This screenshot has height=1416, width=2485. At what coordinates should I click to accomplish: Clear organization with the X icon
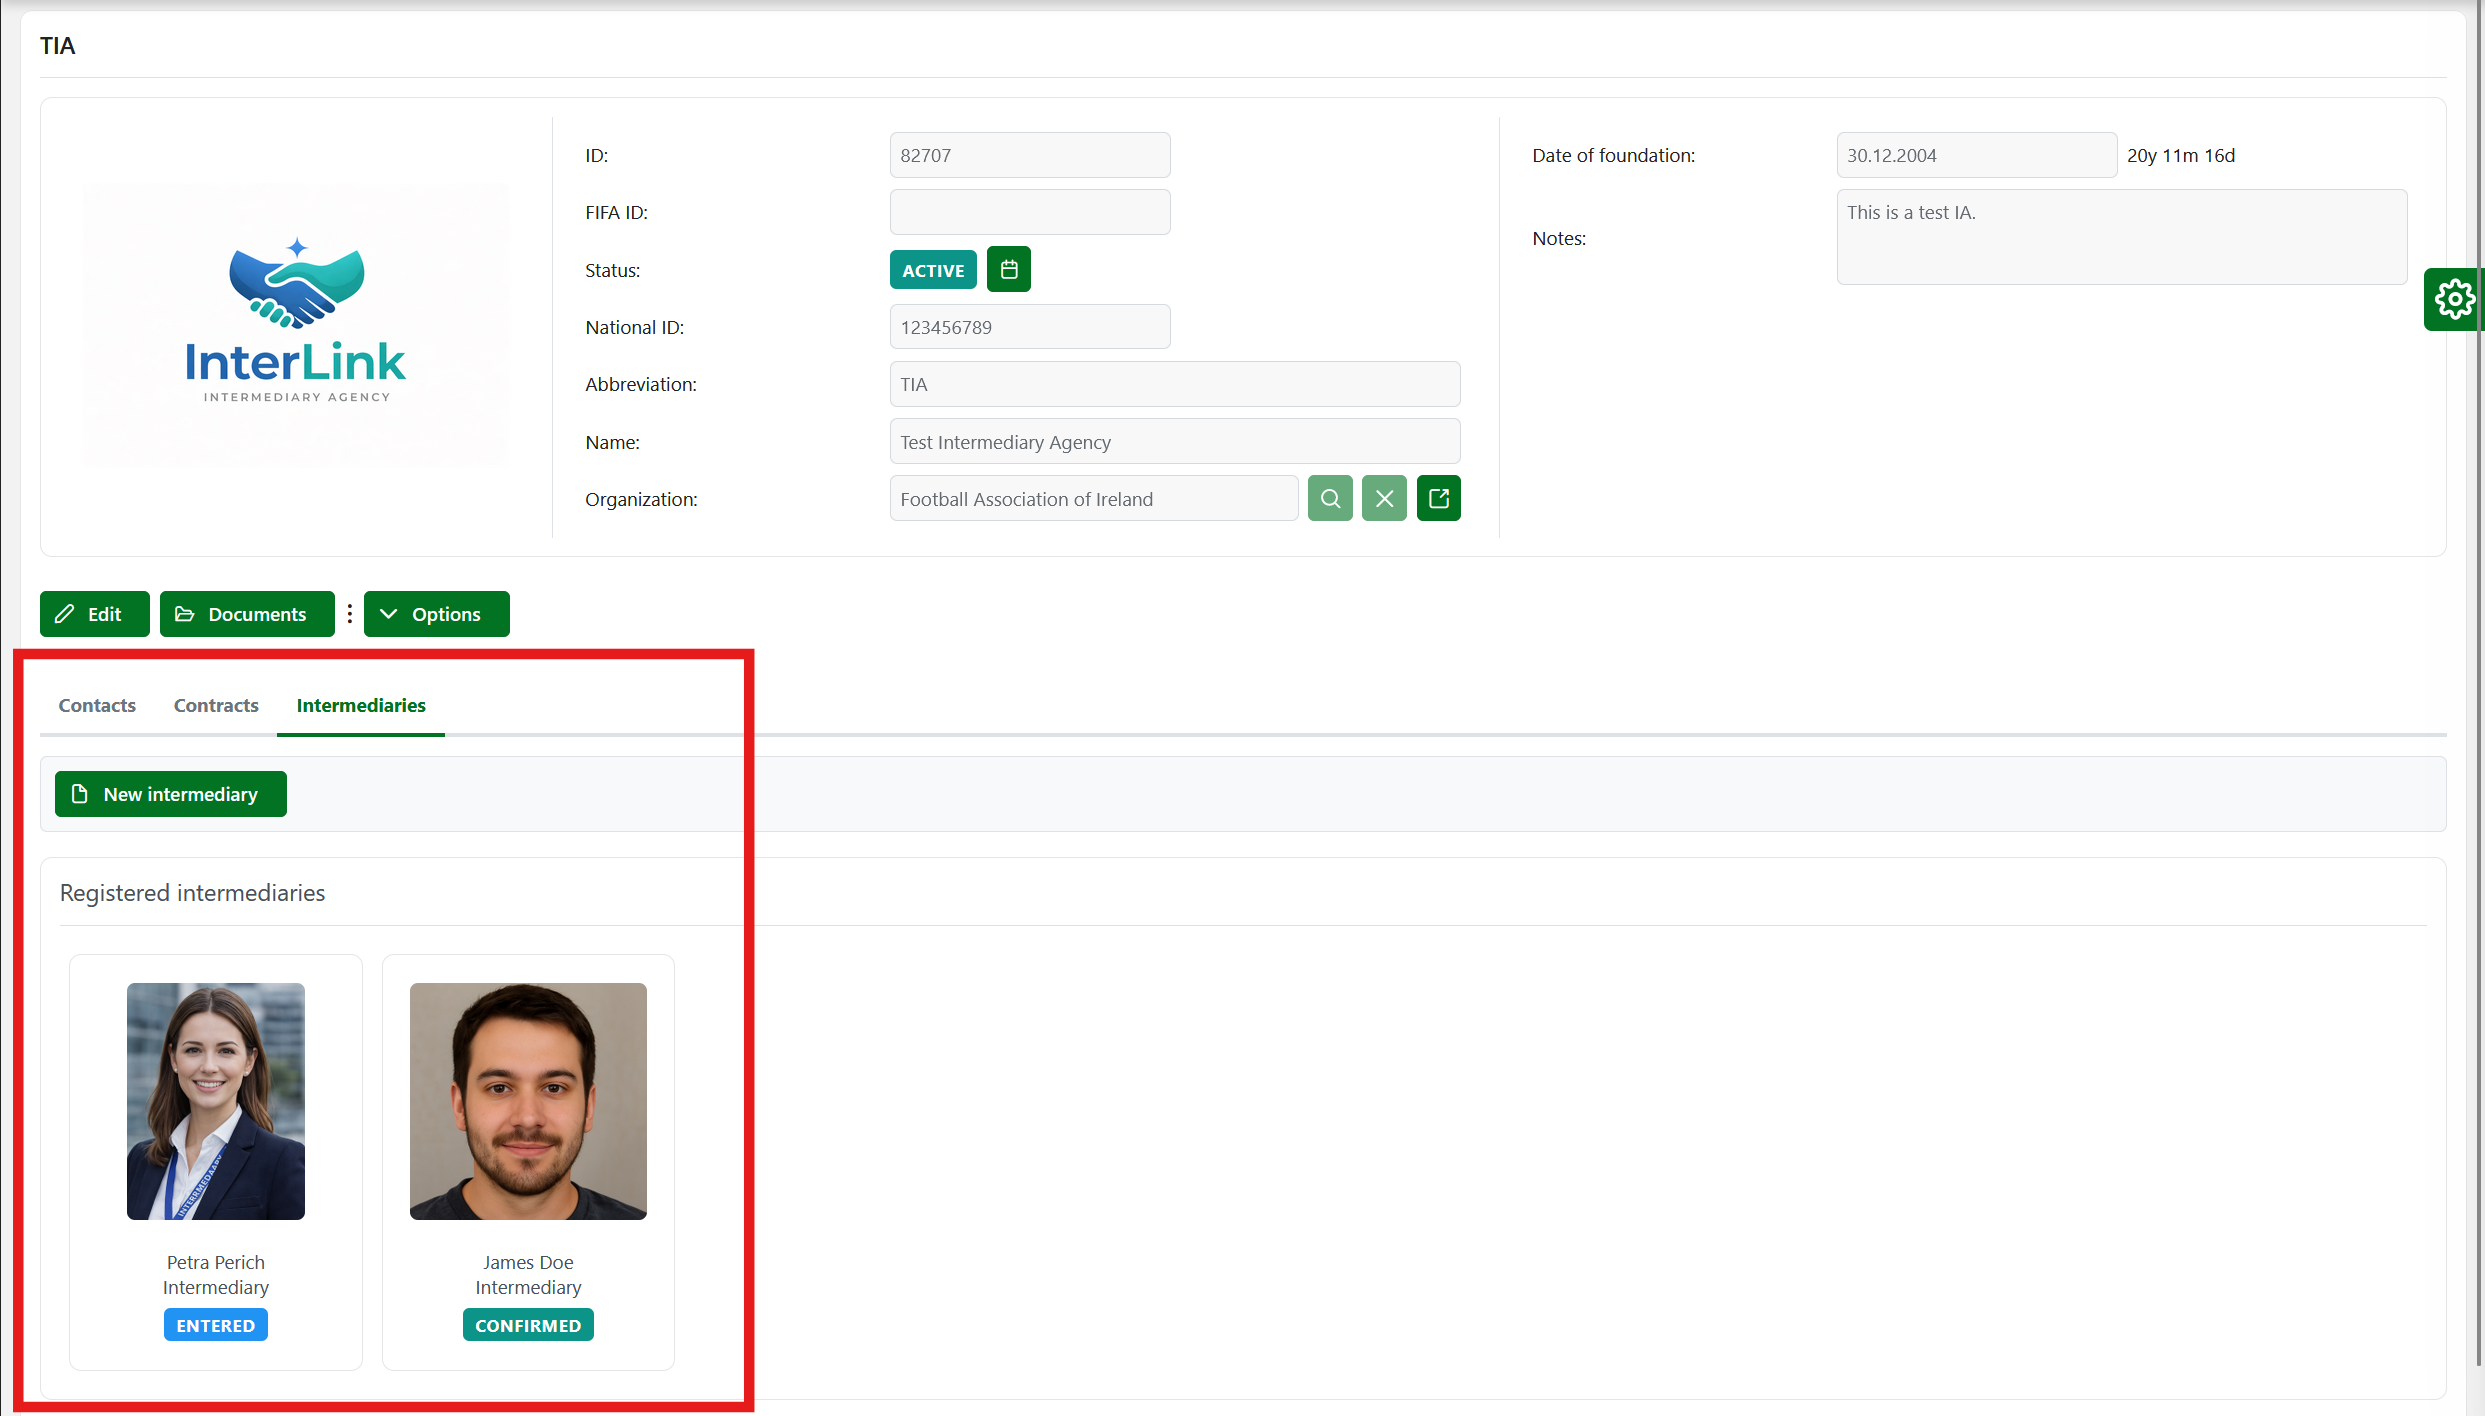(1384, 499)
